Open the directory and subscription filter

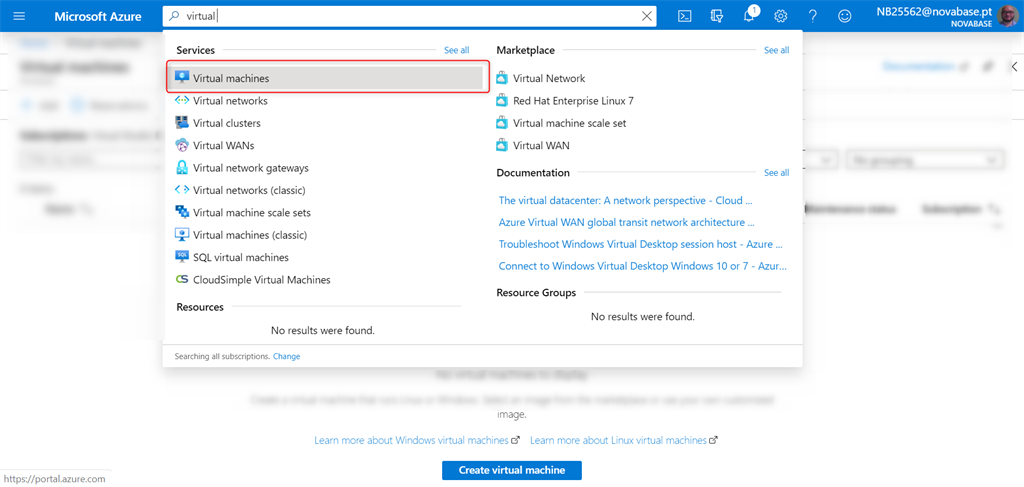(x=716, y=16)
